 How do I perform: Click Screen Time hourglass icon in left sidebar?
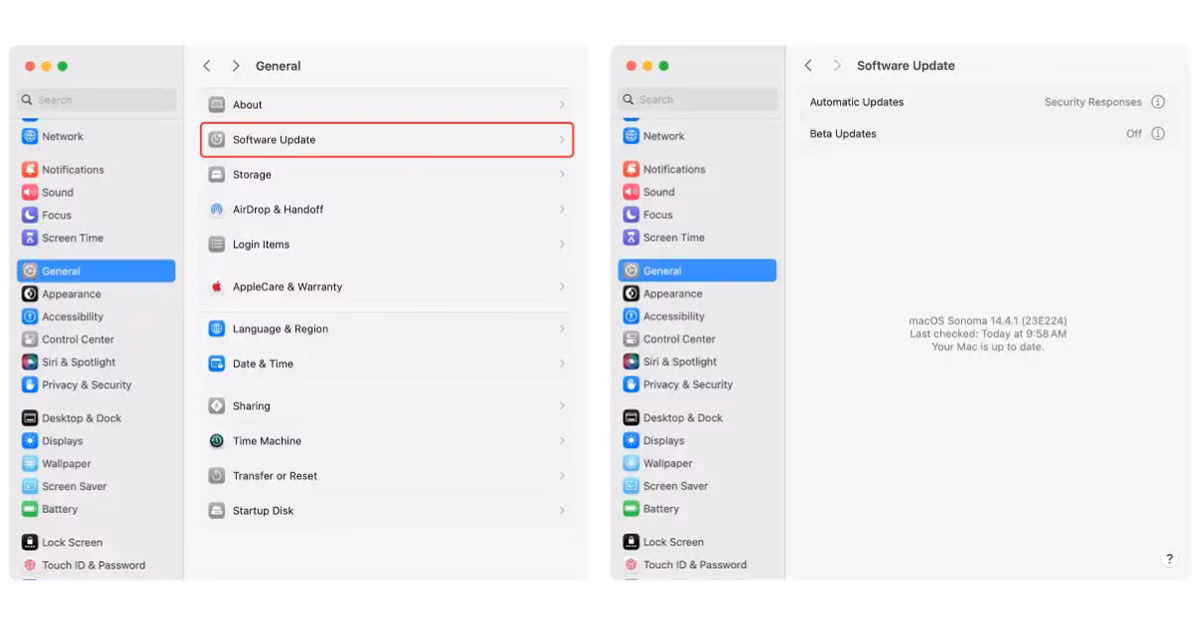[x=30, y=239]
